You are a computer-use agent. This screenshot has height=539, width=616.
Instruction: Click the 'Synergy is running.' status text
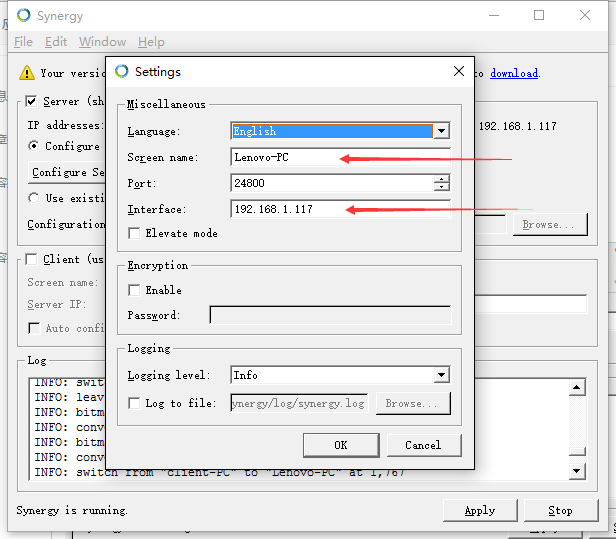72,510
